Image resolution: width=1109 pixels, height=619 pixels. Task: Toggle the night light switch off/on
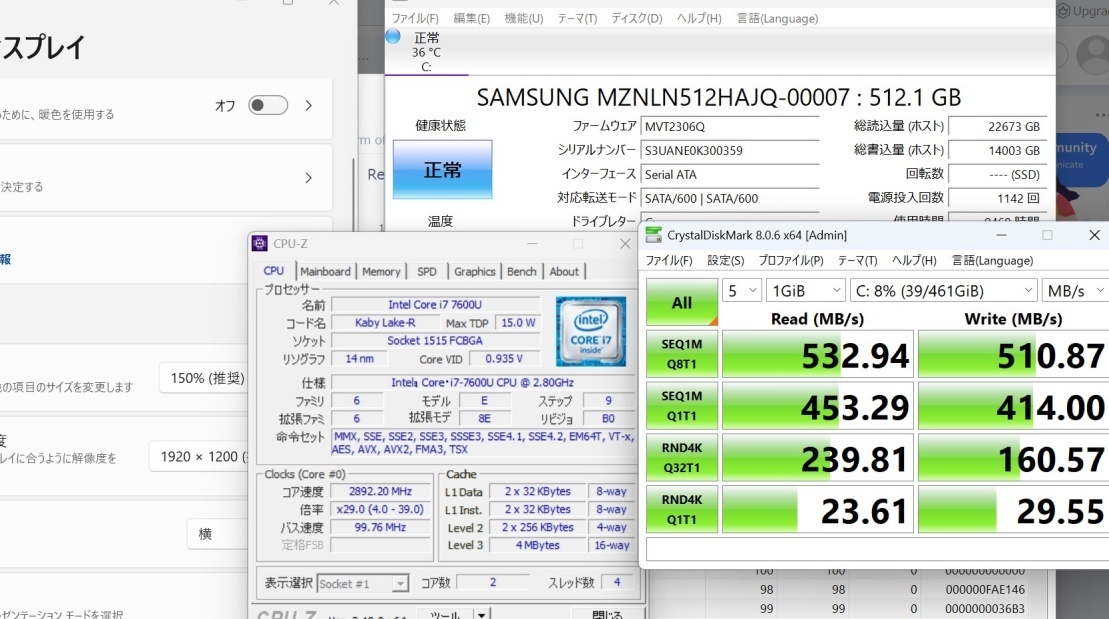coord(268,105)
